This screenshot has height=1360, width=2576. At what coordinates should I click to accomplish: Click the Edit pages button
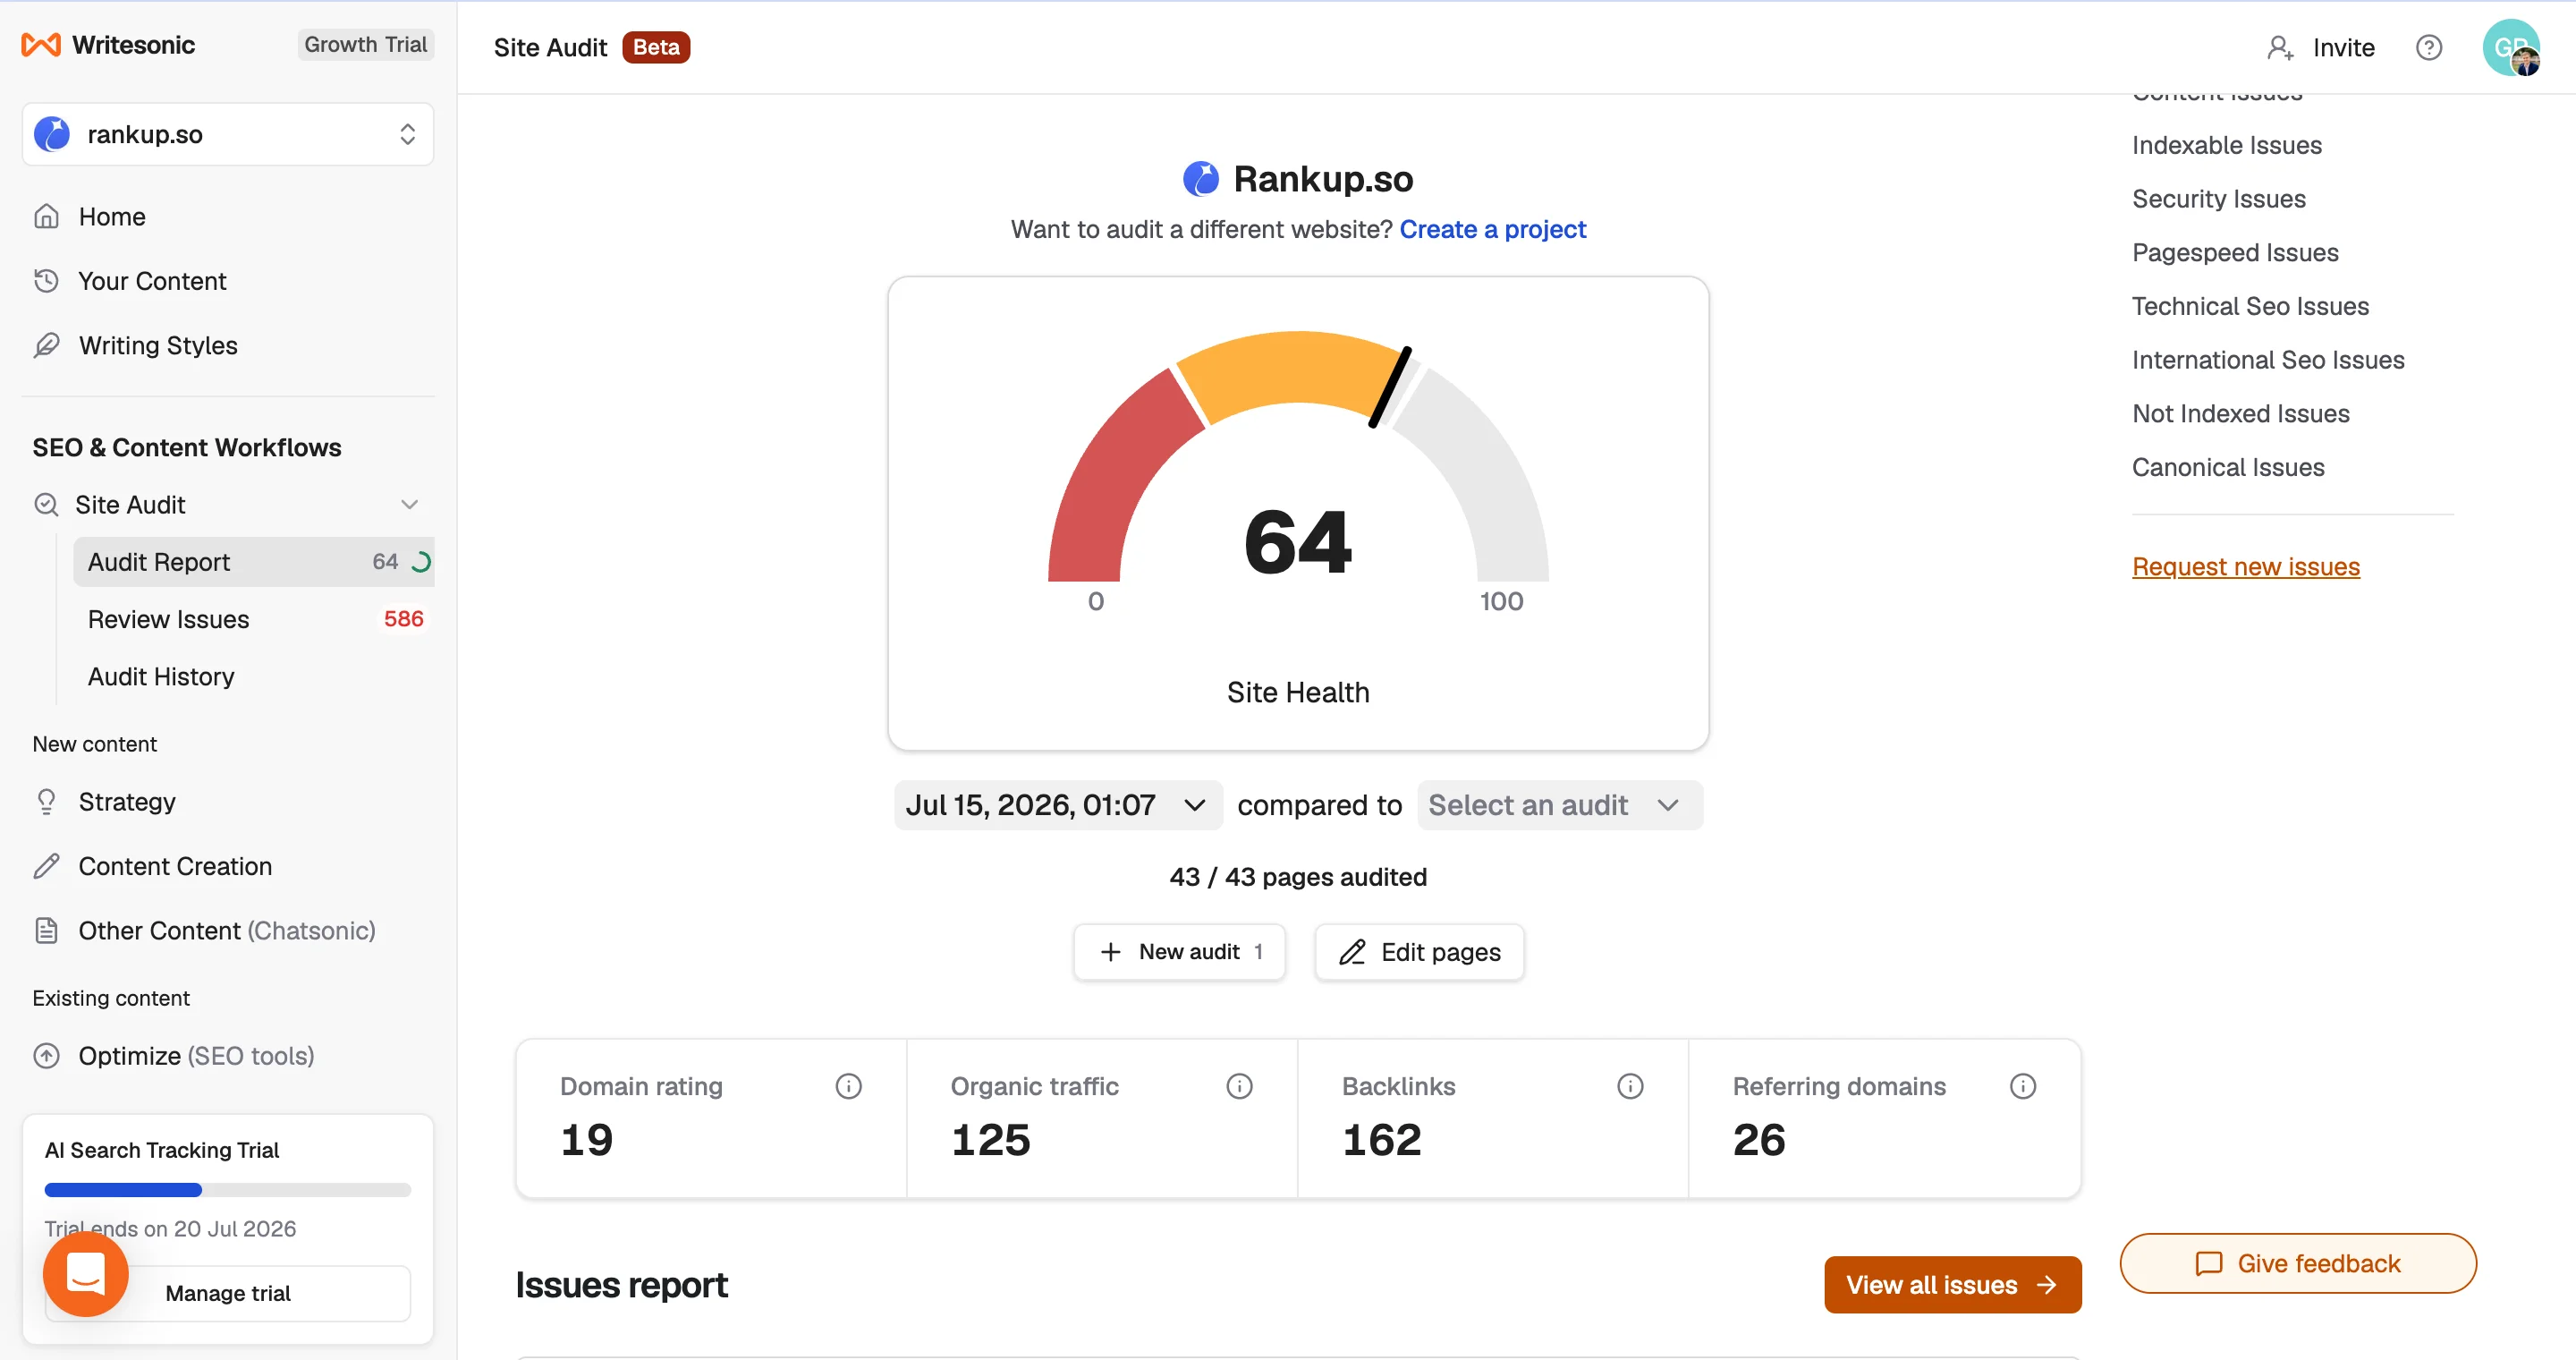1419,952
